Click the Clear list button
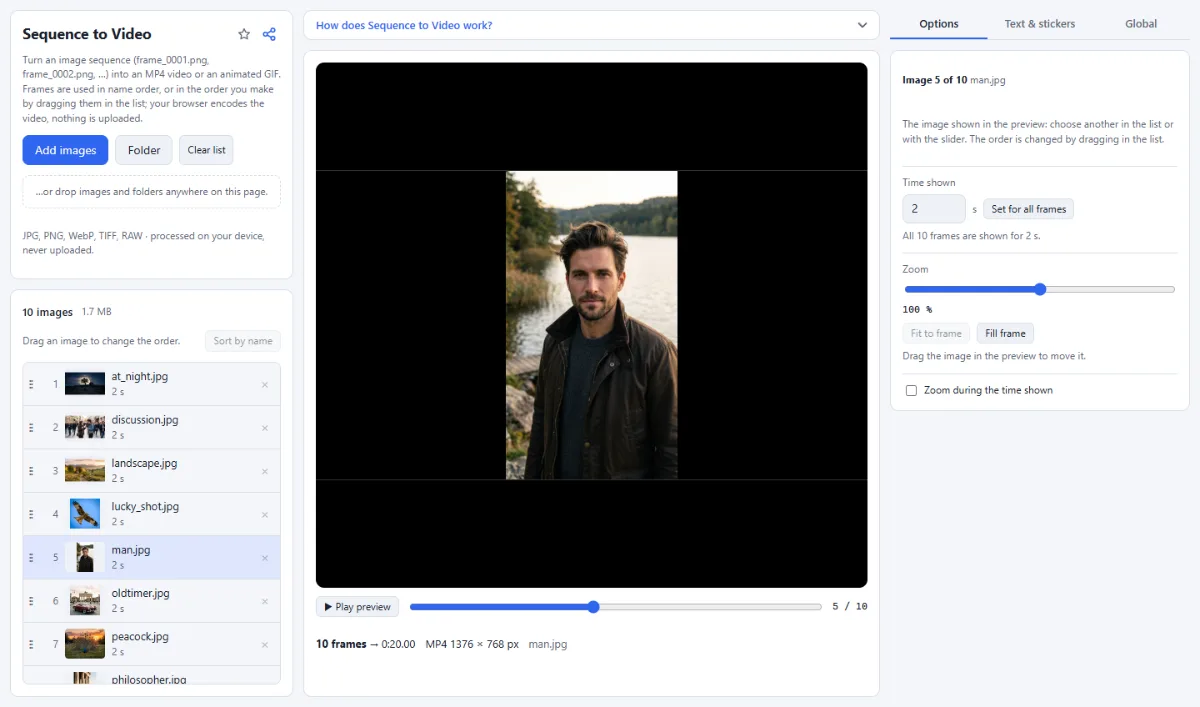This screenshot has height=707, width=1200. pyautogui.click(x=206, y=150)
